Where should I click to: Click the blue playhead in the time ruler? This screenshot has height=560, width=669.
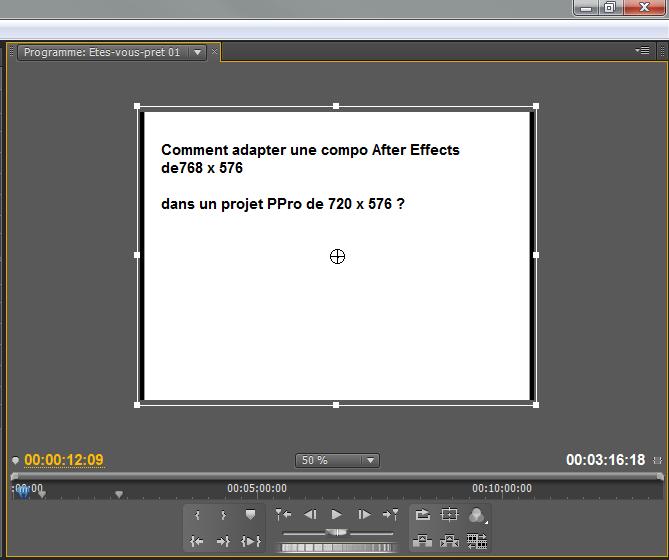(23, 492)
